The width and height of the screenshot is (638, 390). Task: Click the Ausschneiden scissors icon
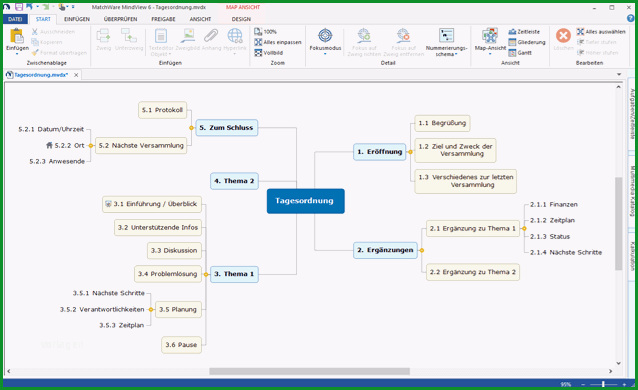(x=35, y=32)
